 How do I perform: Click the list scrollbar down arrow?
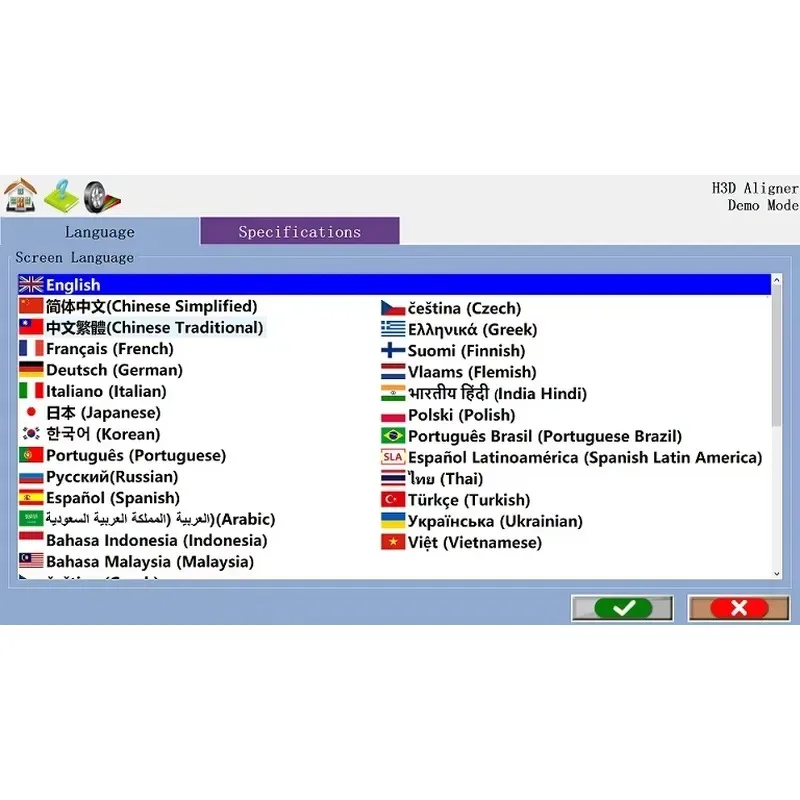pyautogui.click(x=777, y=573)
